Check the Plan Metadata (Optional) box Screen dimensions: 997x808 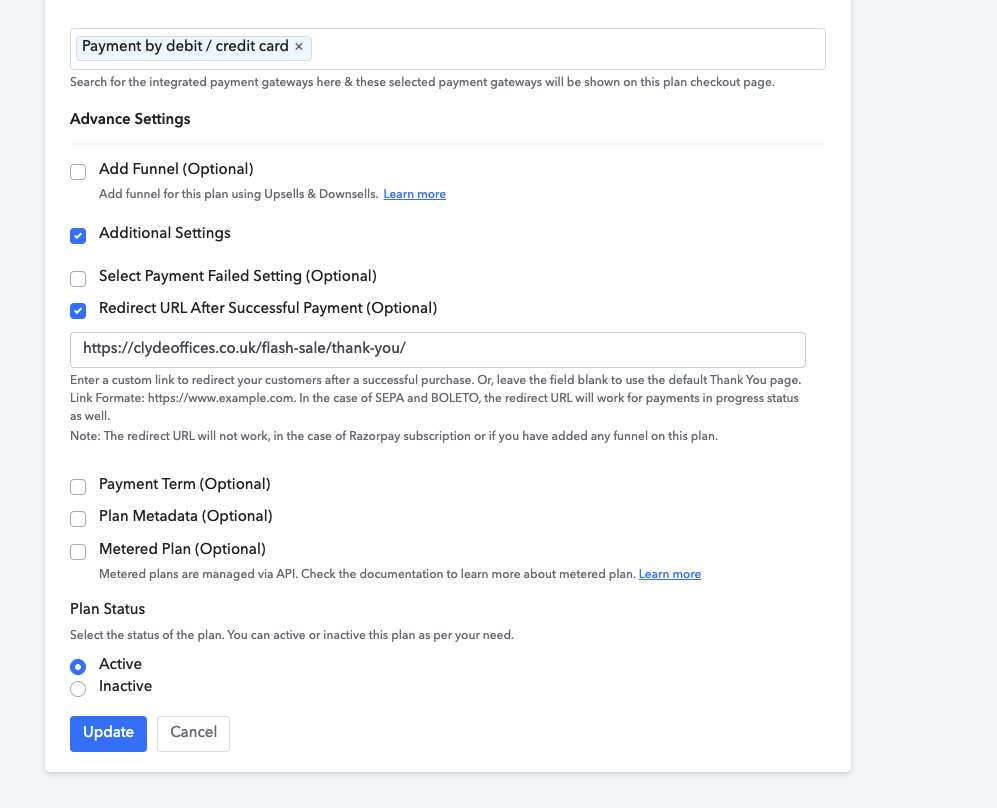pyautogui.click(x=78, y=519)
